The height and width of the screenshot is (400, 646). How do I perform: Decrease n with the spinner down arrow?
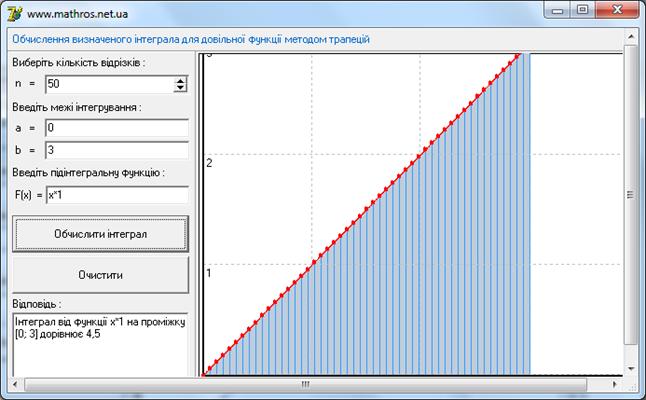[180, 88]
